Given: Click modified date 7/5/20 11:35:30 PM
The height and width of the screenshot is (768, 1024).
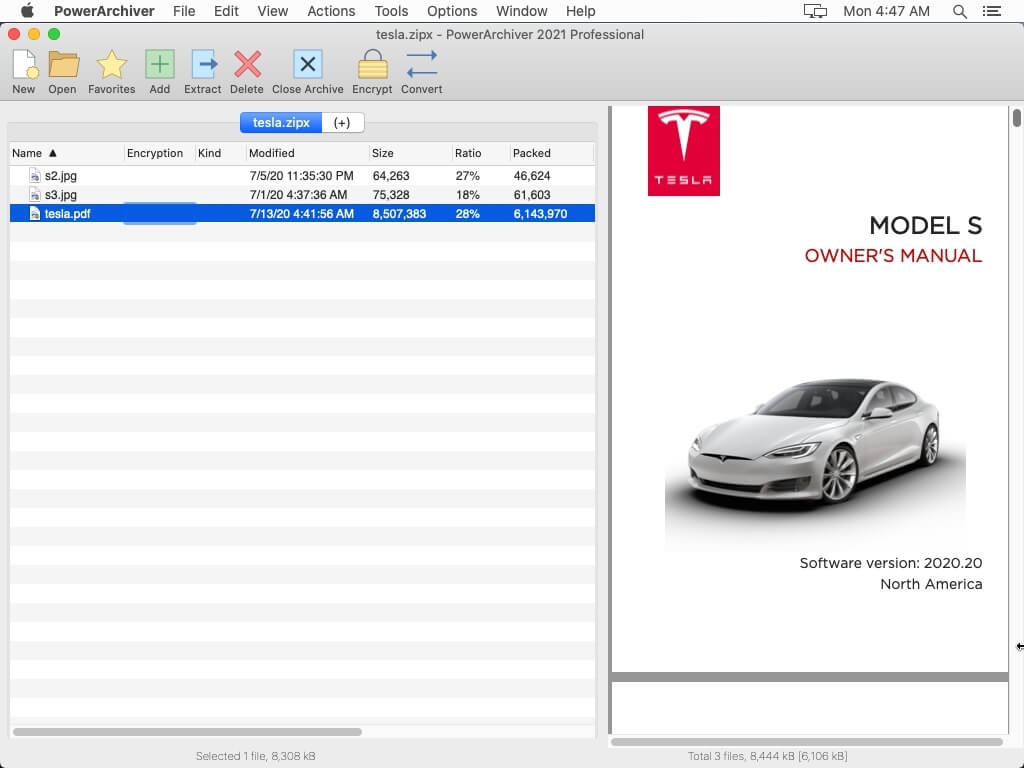Looking at the screenshot, I should (302, 176).
